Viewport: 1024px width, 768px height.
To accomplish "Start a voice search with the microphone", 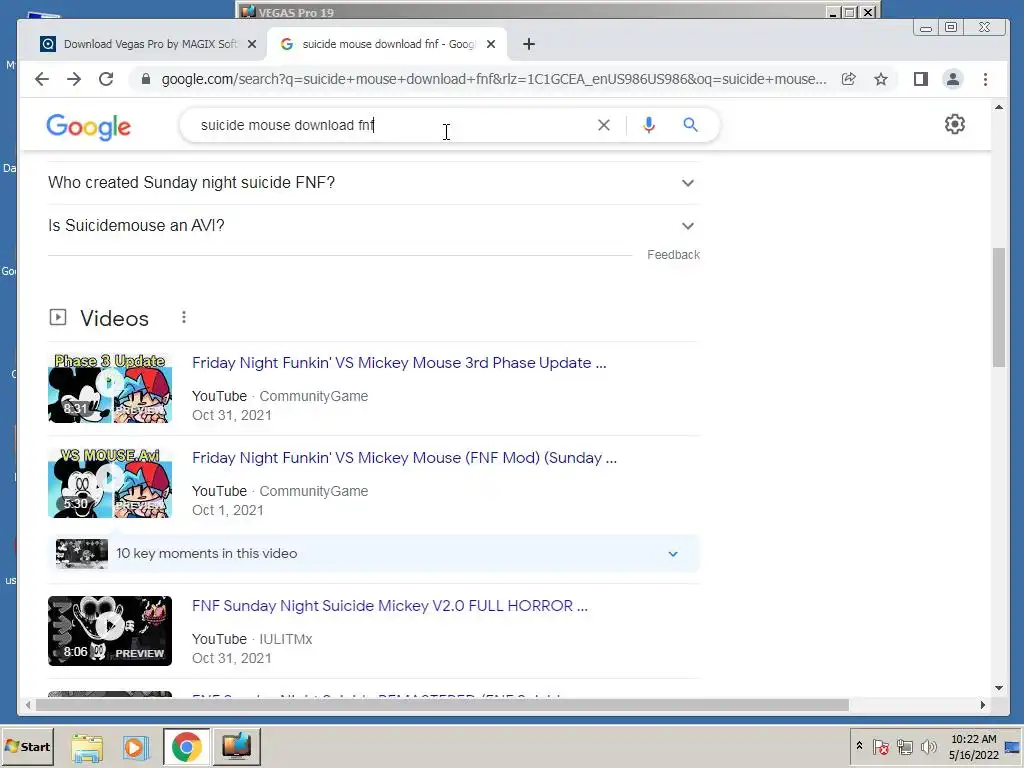I will click(648, 125).
